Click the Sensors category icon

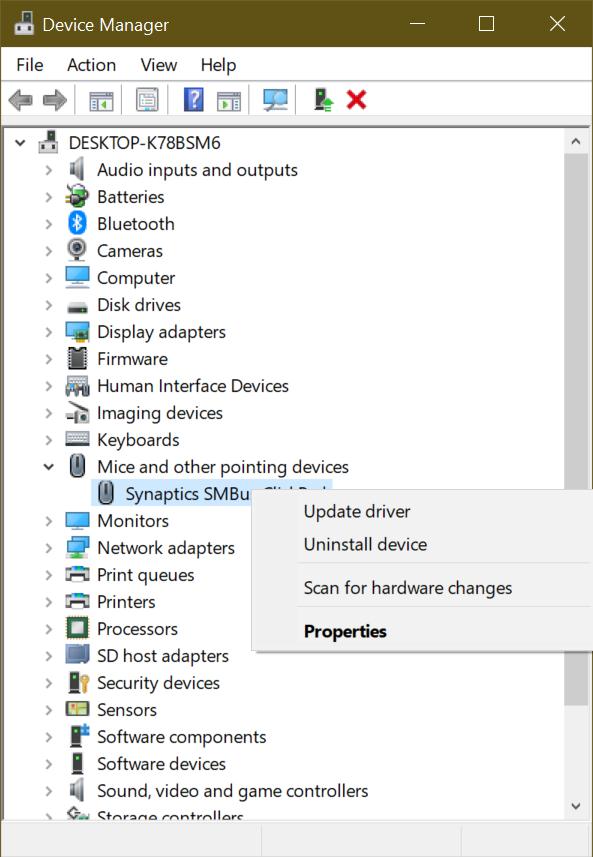[x=77, y=709]
